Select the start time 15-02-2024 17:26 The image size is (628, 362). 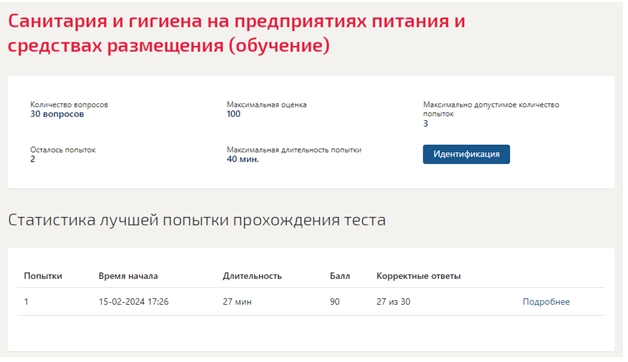tap(134, 302)
